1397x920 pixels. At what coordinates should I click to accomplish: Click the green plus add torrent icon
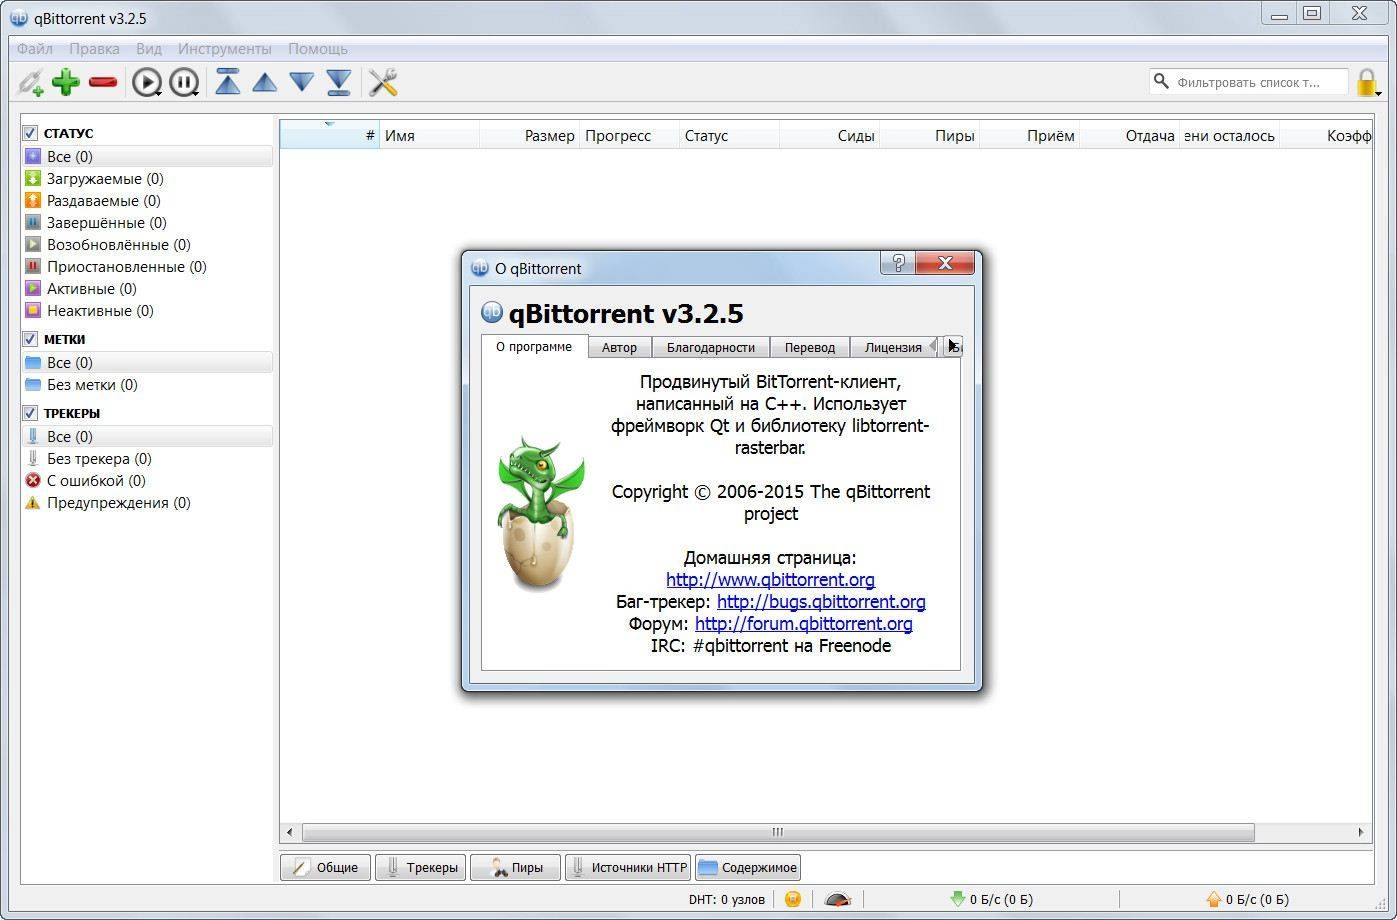(66, 82)
